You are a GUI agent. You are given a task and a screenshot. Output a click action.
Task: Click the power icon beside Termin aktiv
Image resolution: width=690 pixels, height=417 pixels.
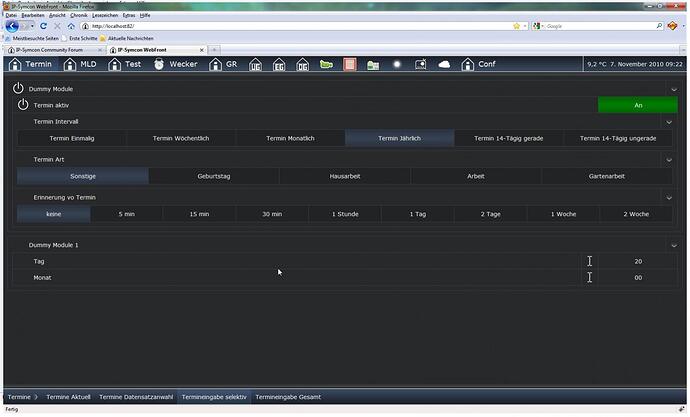[23, 105]
